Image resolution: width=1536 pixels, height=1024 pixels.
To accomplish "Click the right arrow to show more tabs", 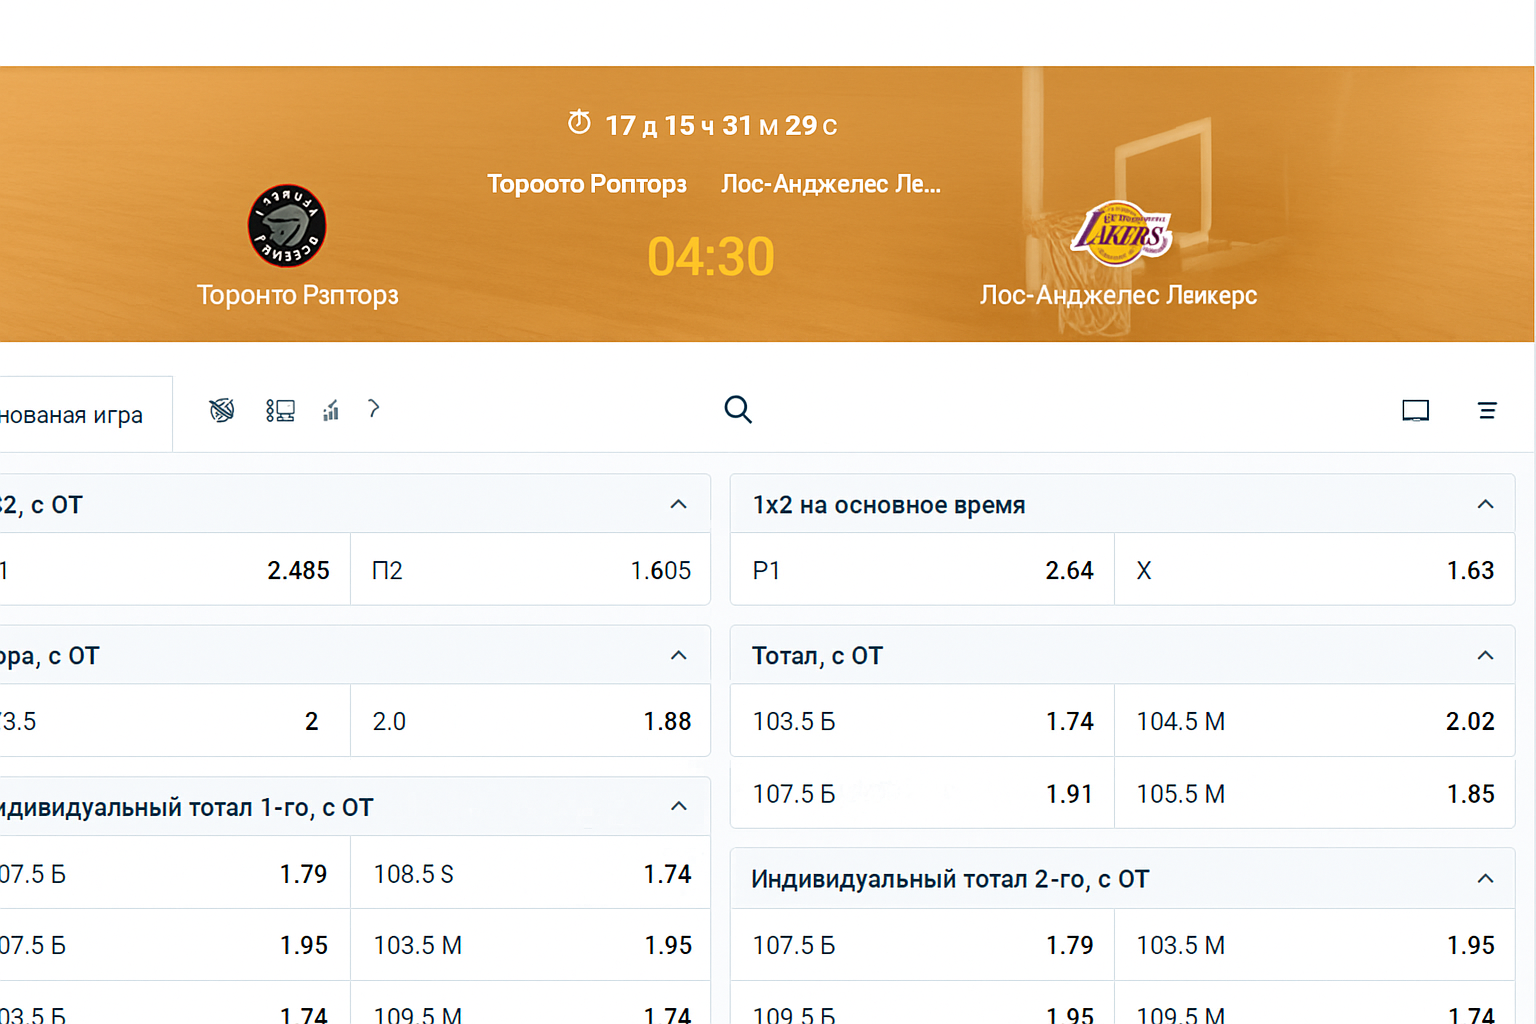I will 374,408.
